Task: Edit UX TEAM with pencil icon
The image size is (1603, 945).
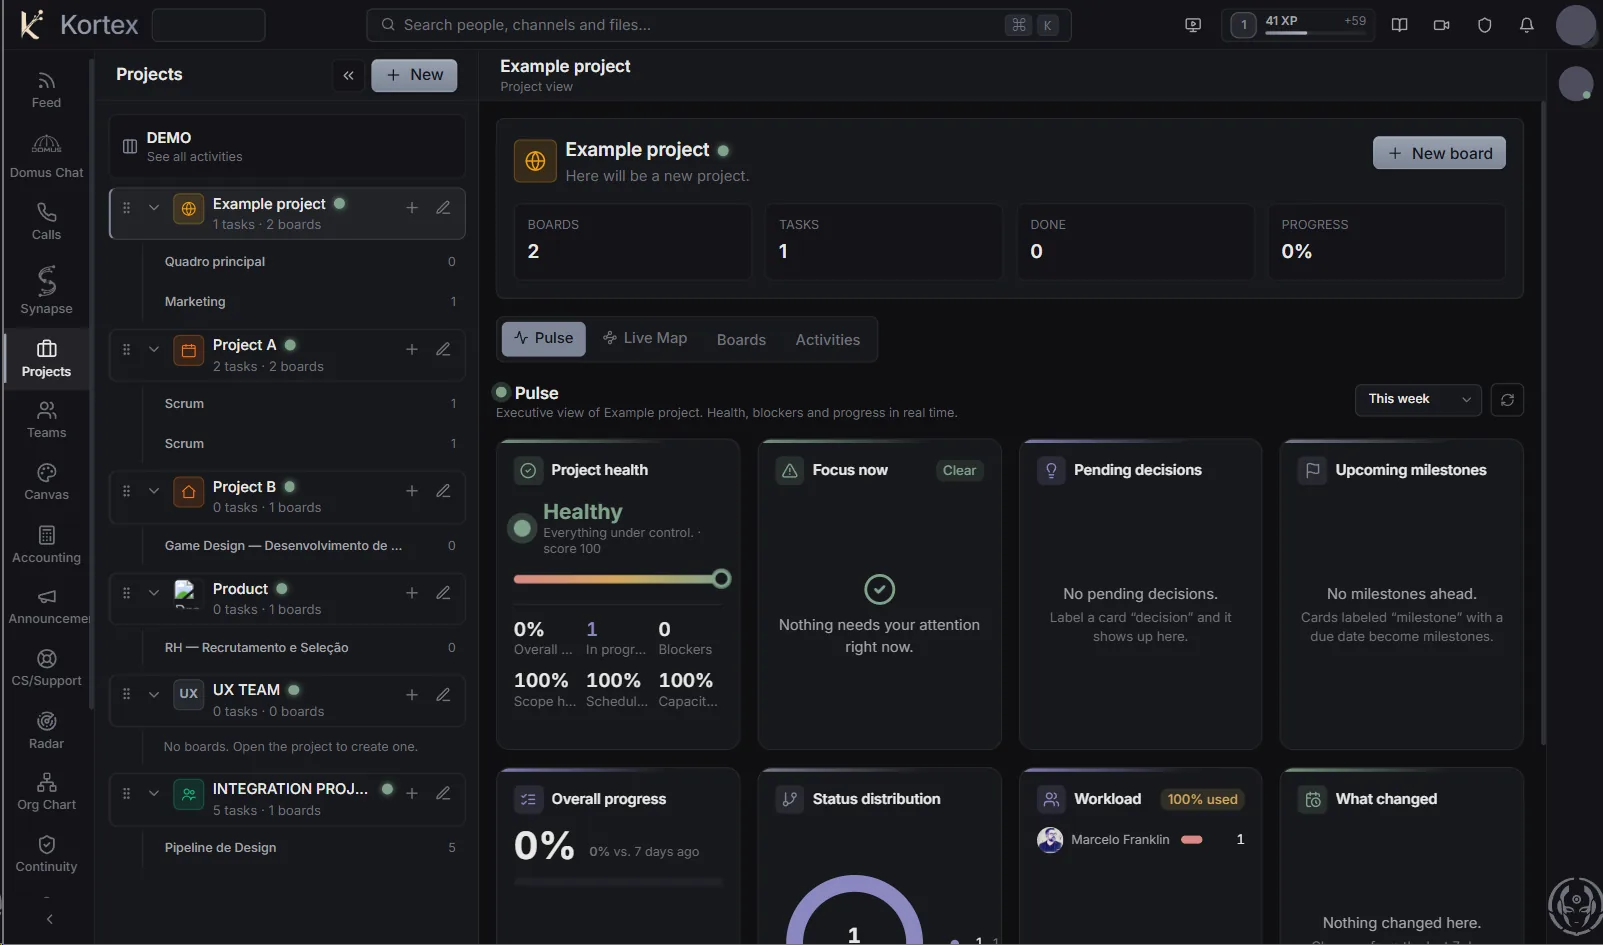Action: [443, 695]
